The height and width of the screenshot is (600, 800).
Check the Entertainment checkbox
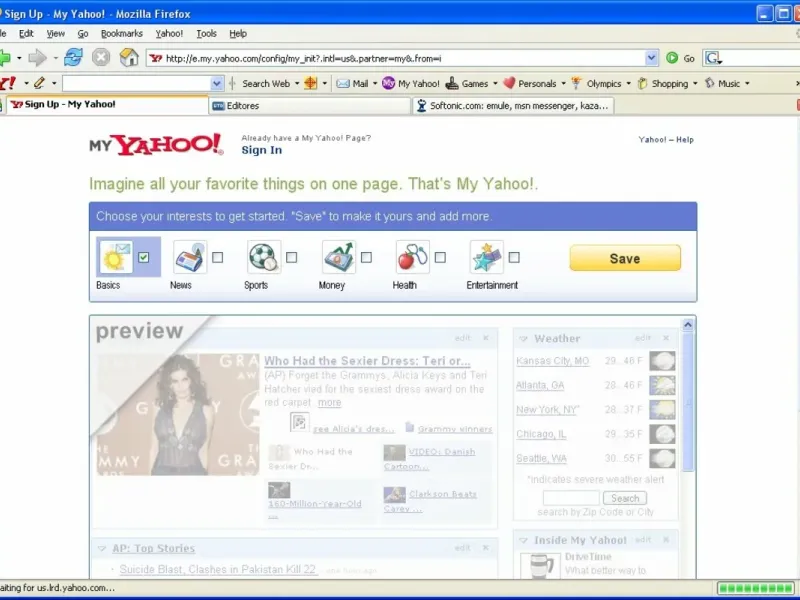514,257
